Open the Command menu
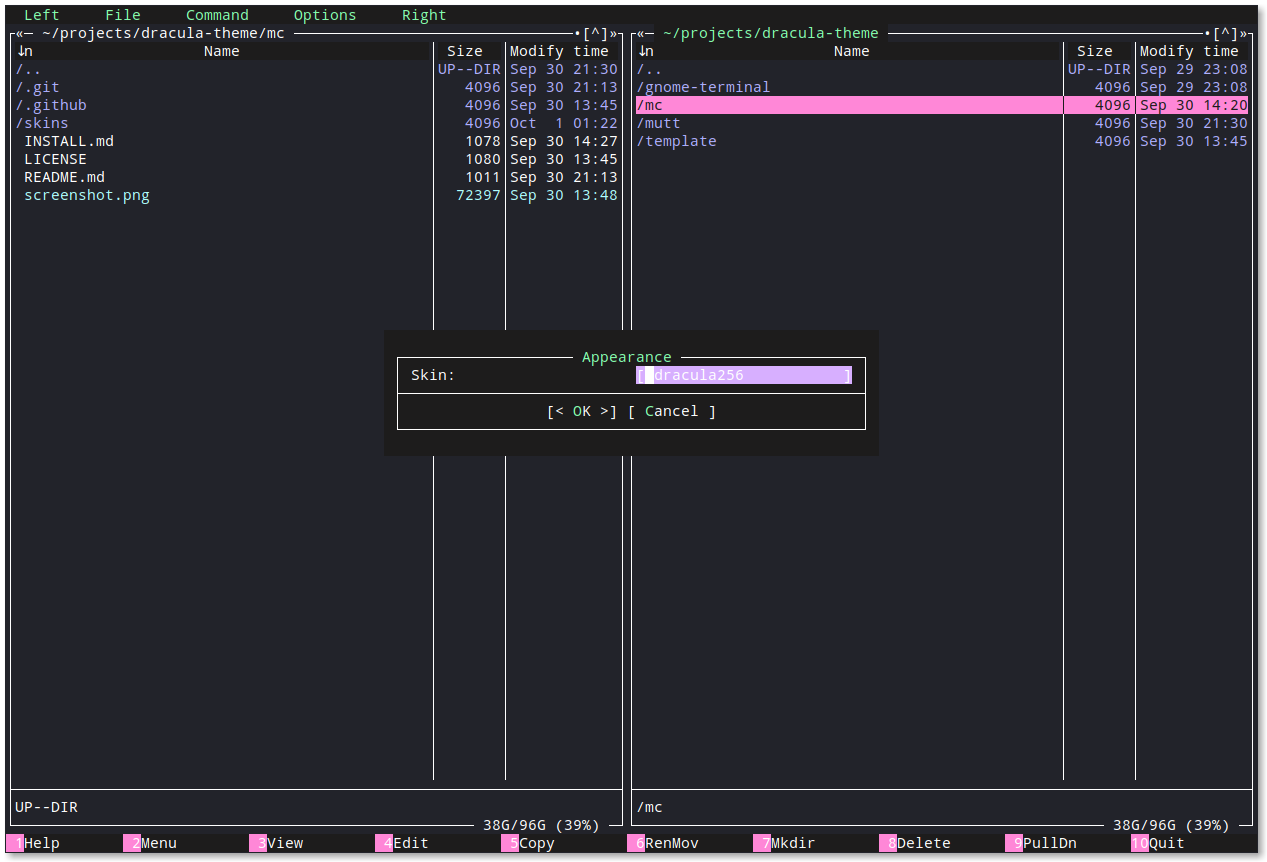 point(217,15)
